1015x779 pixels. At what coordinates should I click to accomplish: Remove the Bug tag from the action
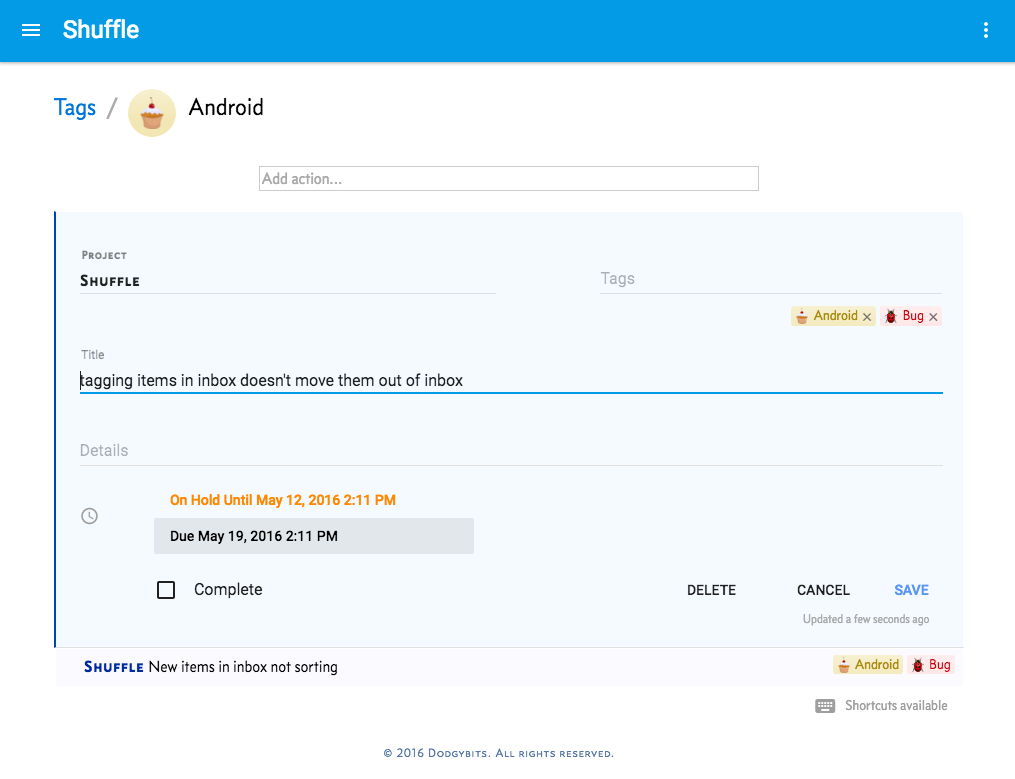pyautogui.click(x=933, y=317)
